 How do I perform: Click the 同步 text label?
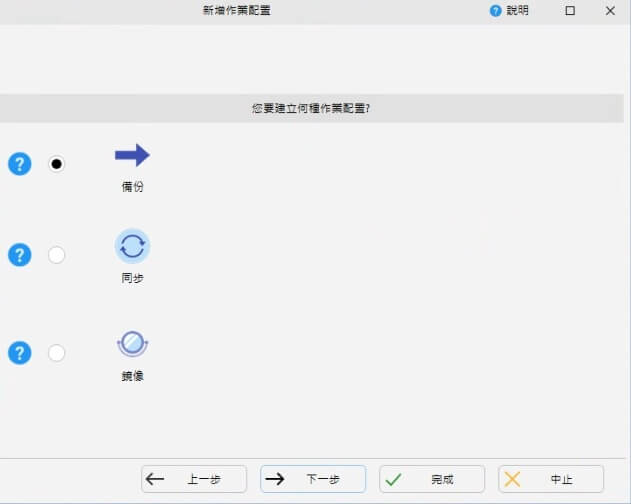(132, 278)
